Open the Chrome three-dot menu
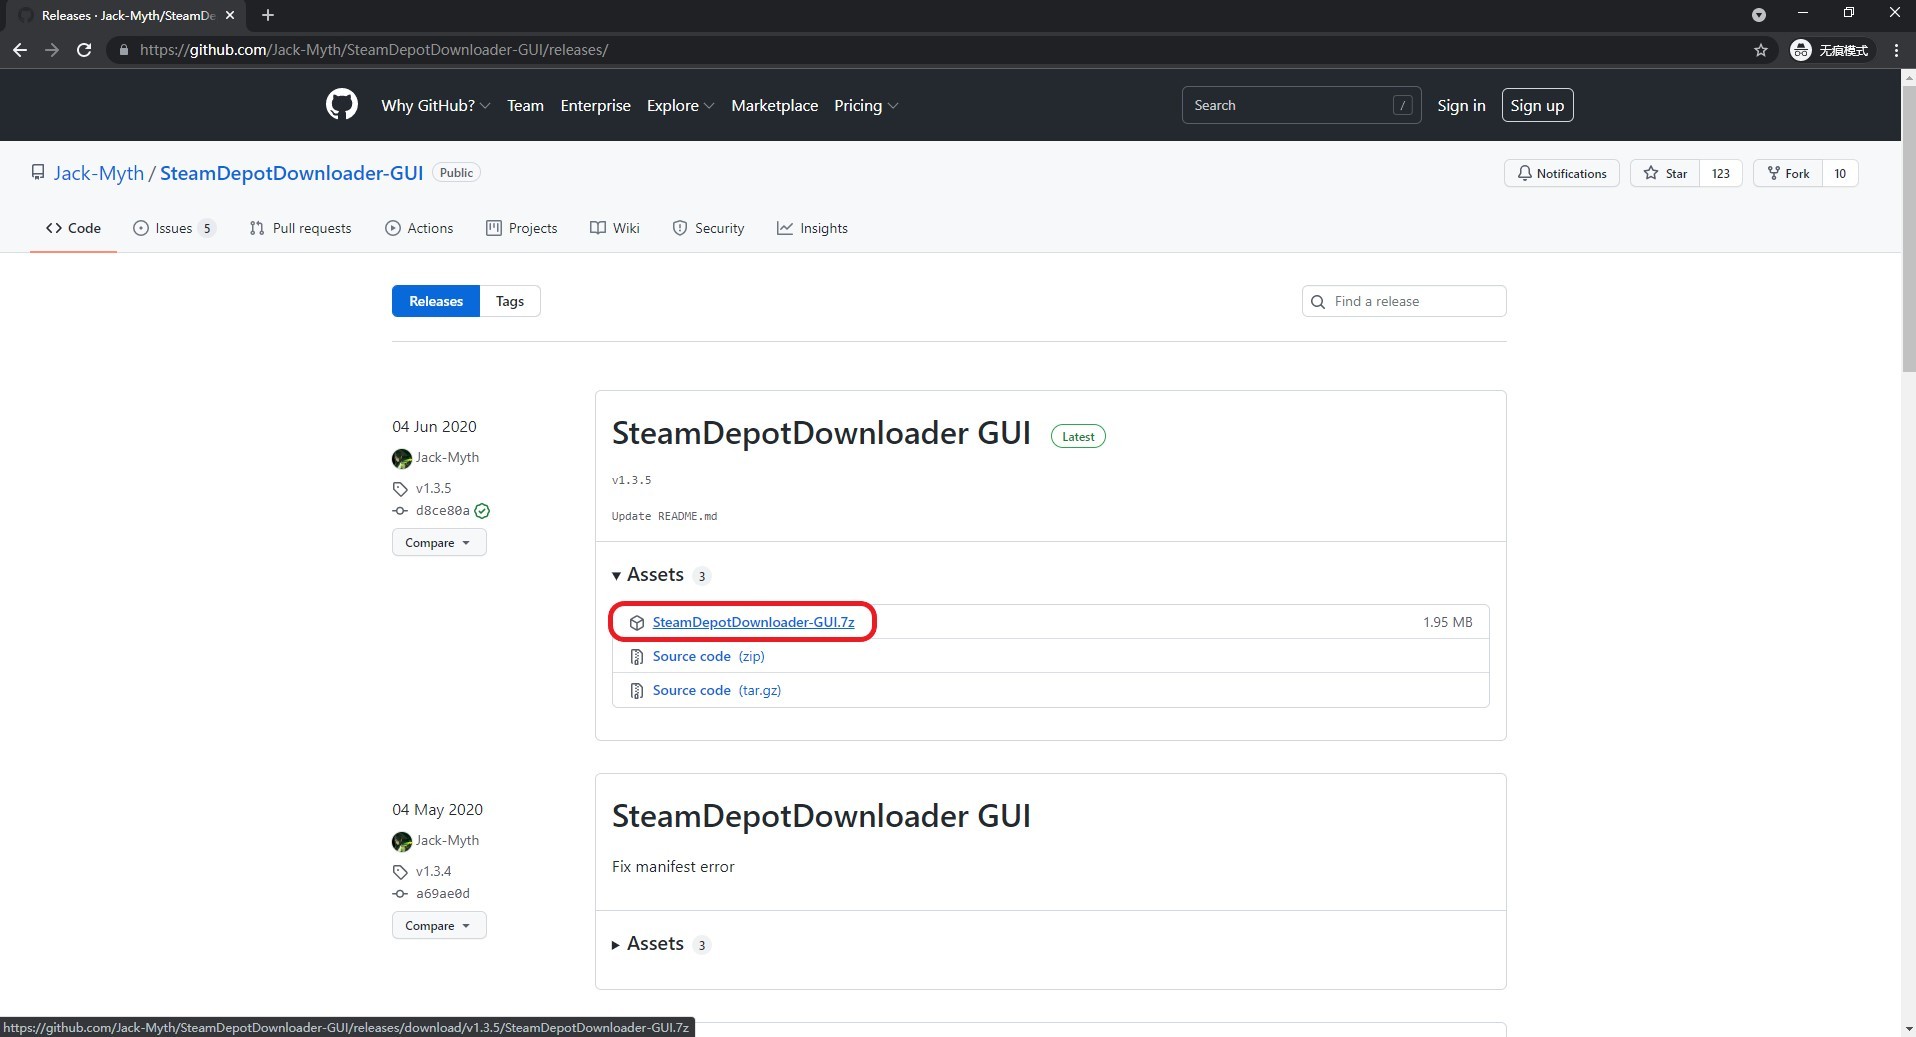The width and height of the screenshot is (1916, 1037). 1896,50
